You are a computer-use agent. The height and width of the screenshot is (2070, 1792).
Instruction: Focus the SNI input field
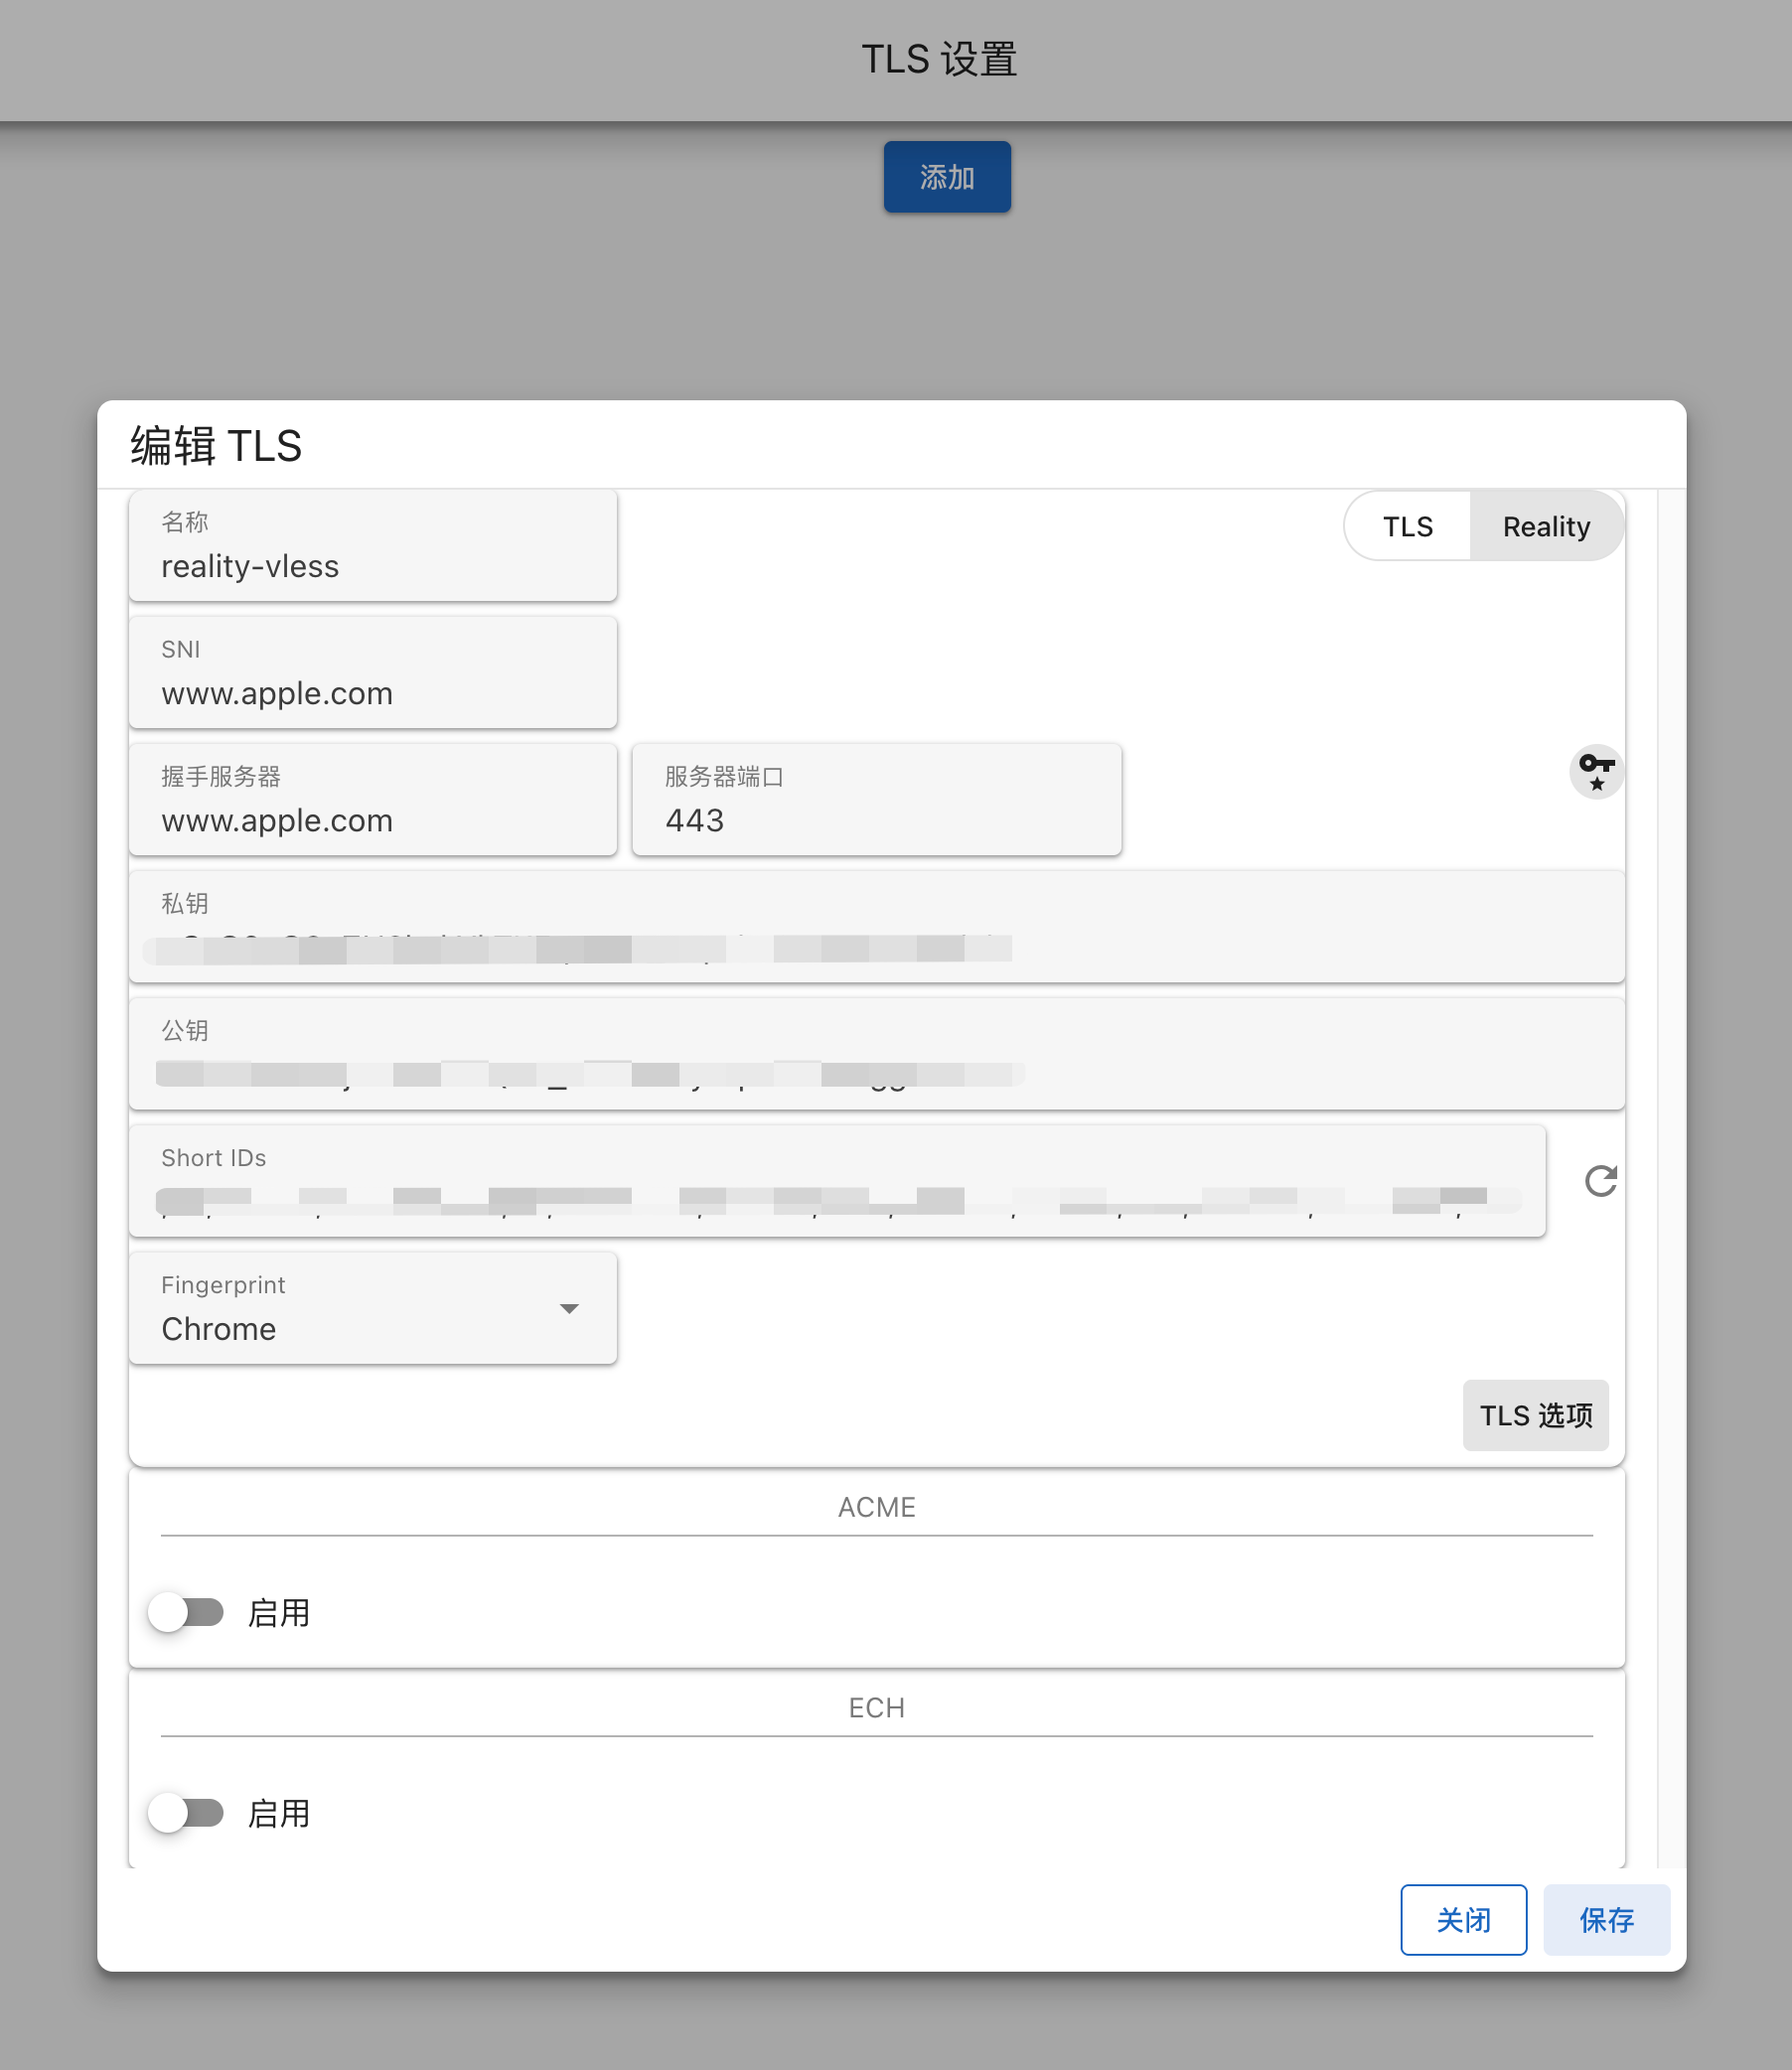coord(373,672)
